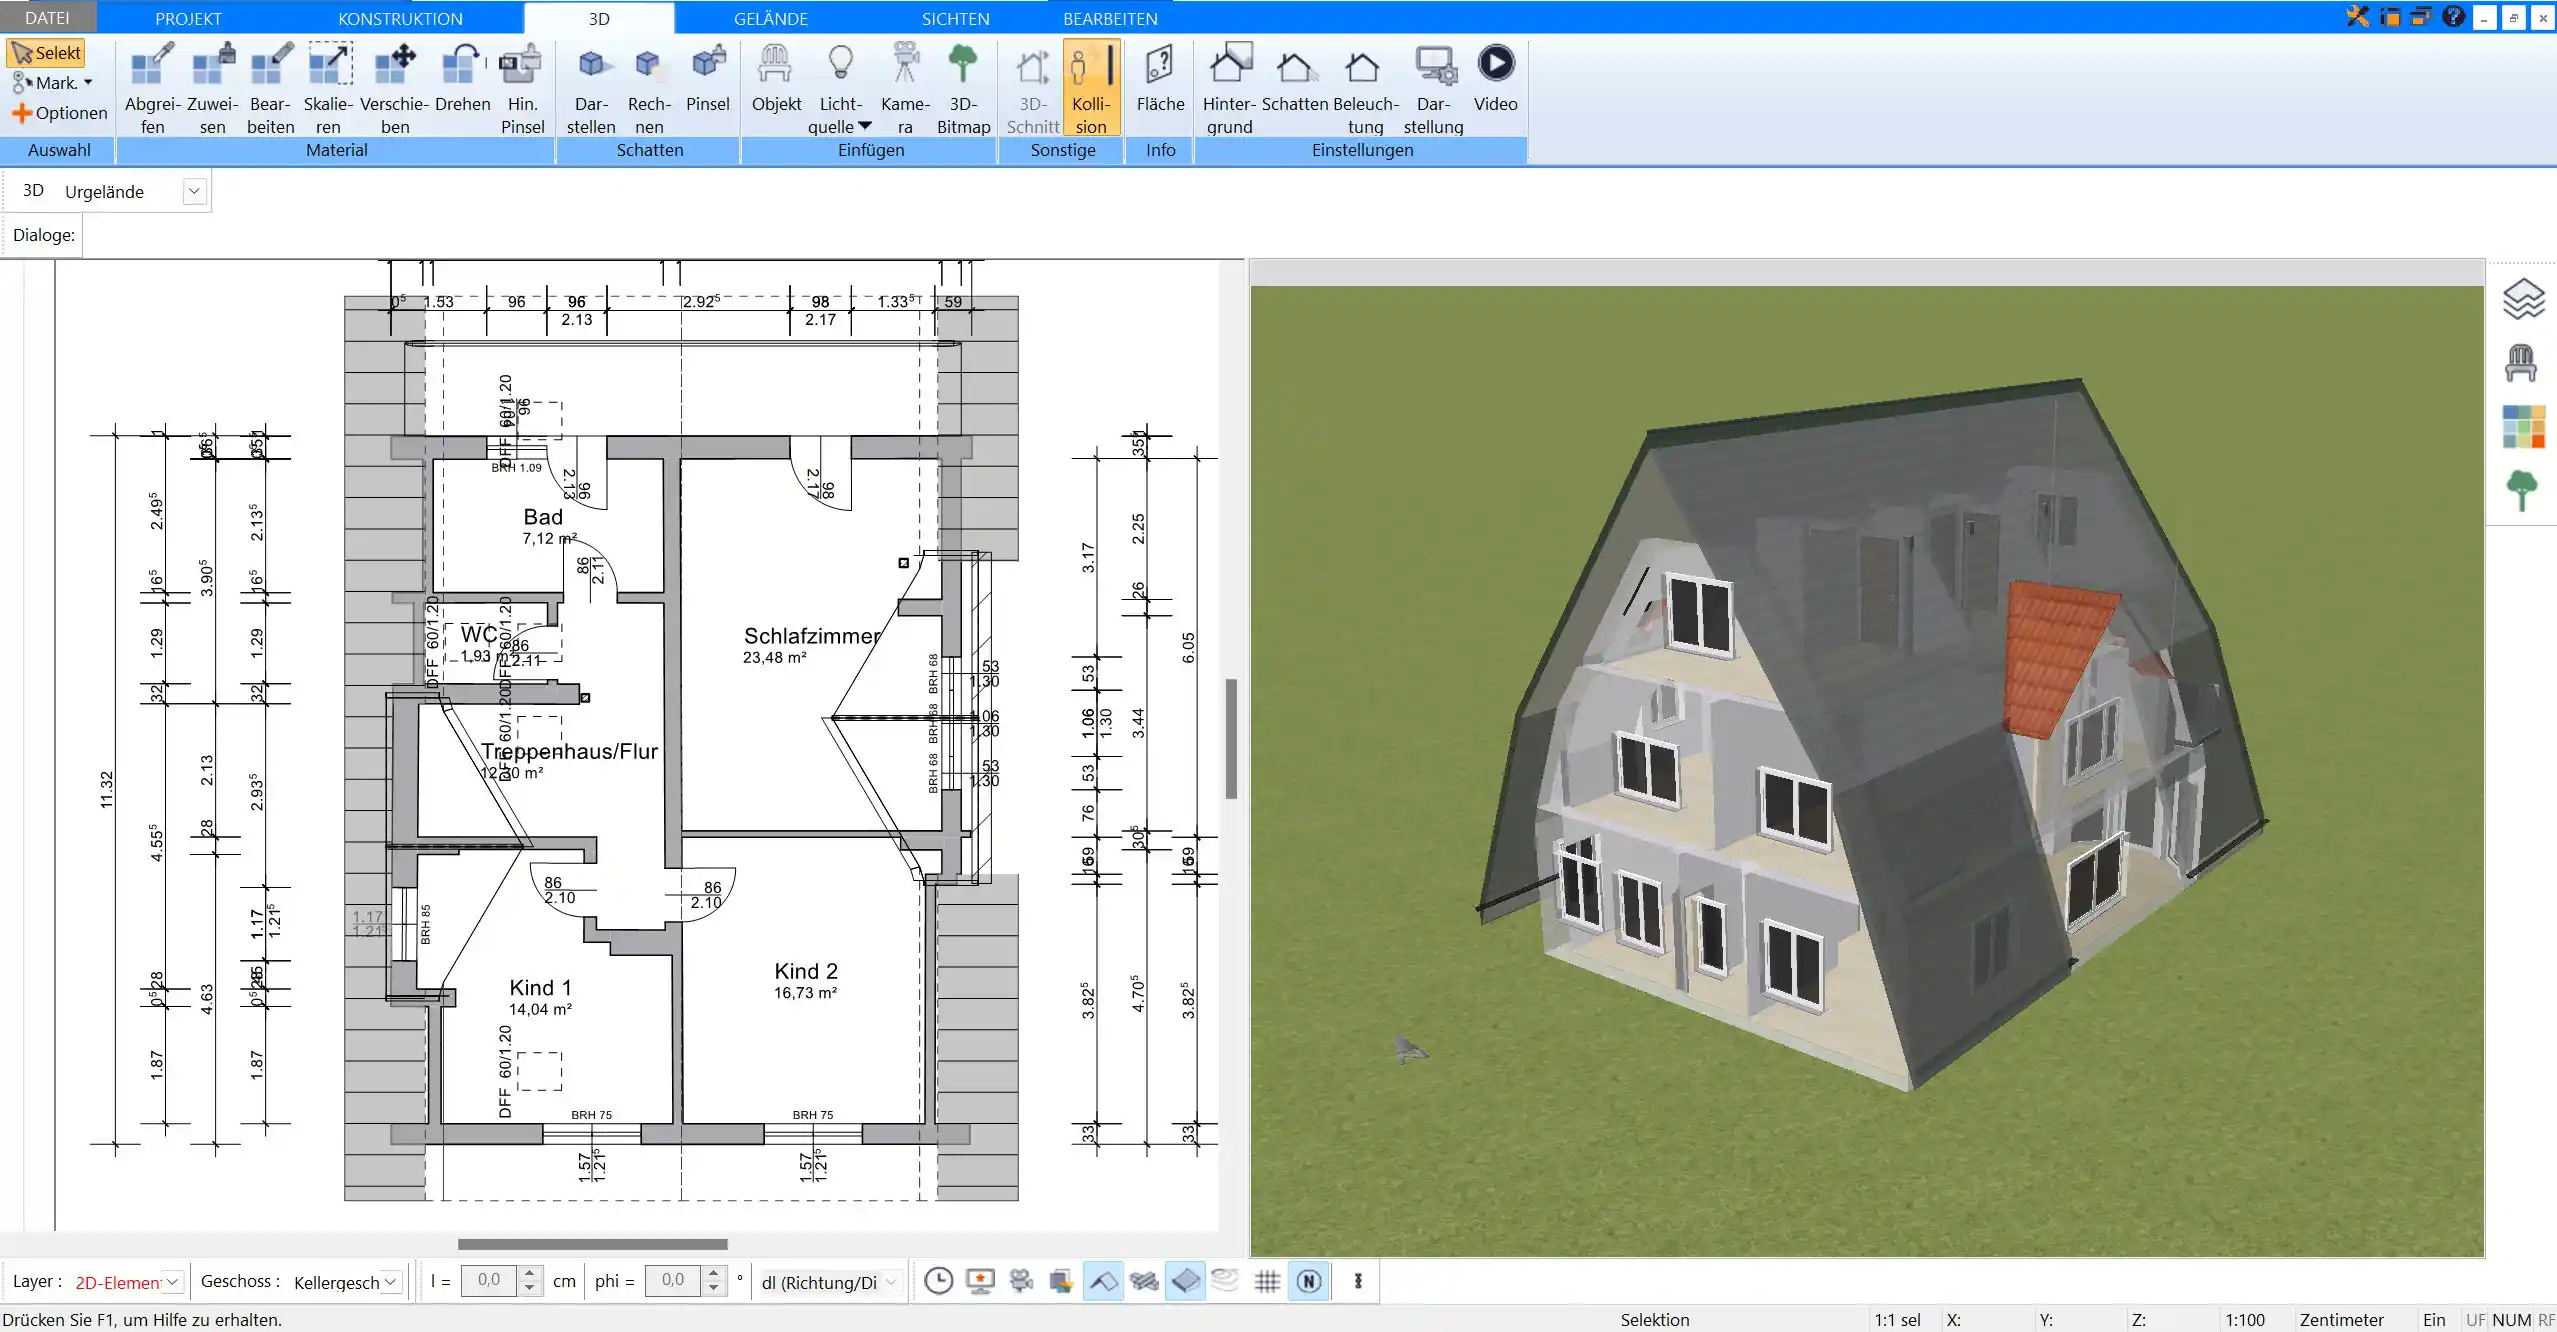Expand the Mark. dropdown arrow
The width and height of the screenshot is (2557, 1332).
(x=88, y=83)
